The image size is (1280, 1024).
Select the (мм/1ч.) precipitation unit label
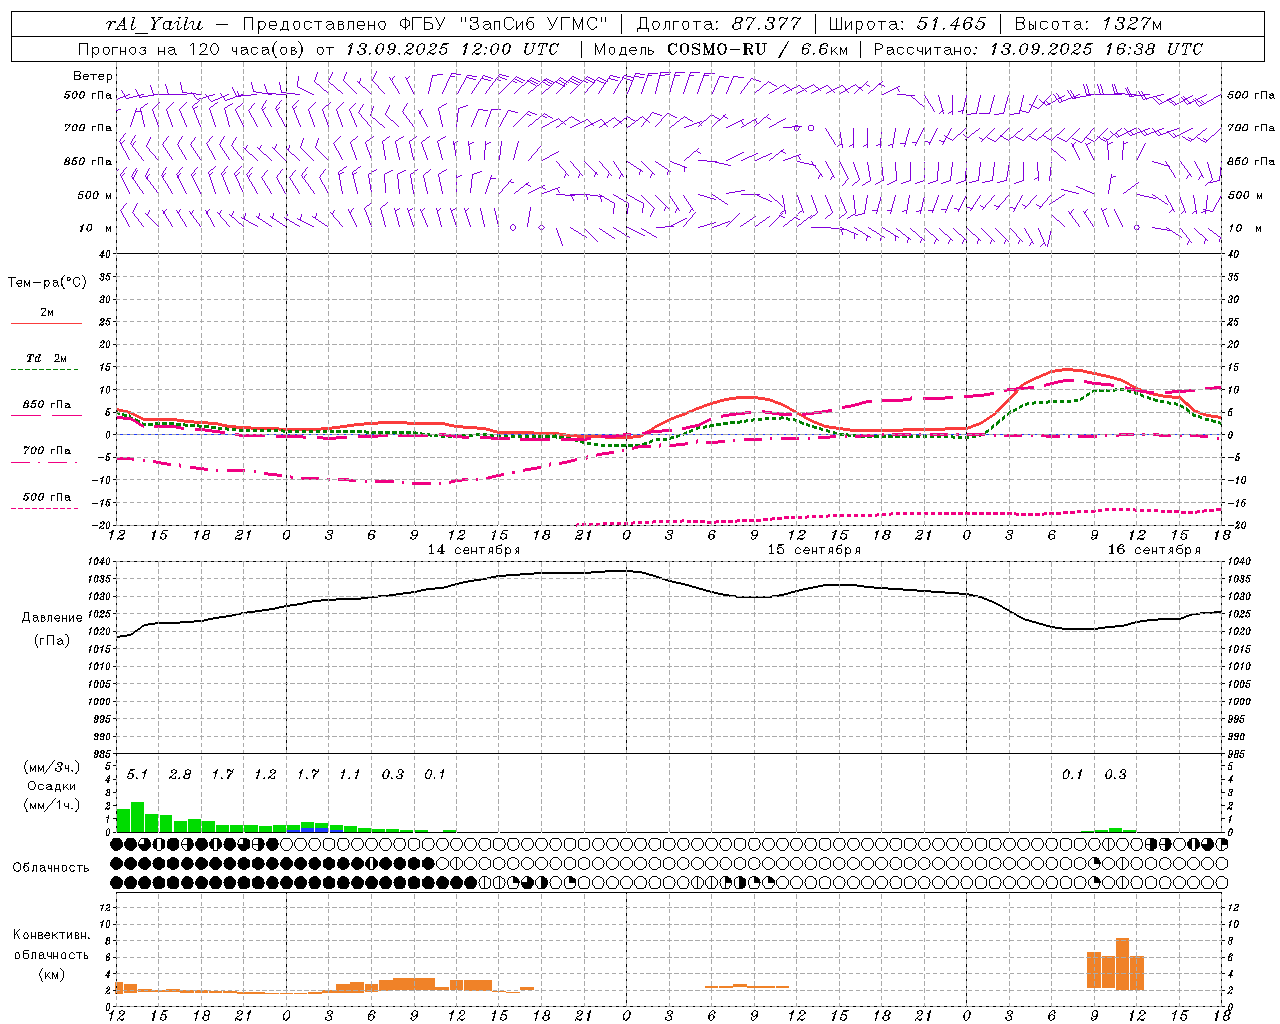pos(51,805)
